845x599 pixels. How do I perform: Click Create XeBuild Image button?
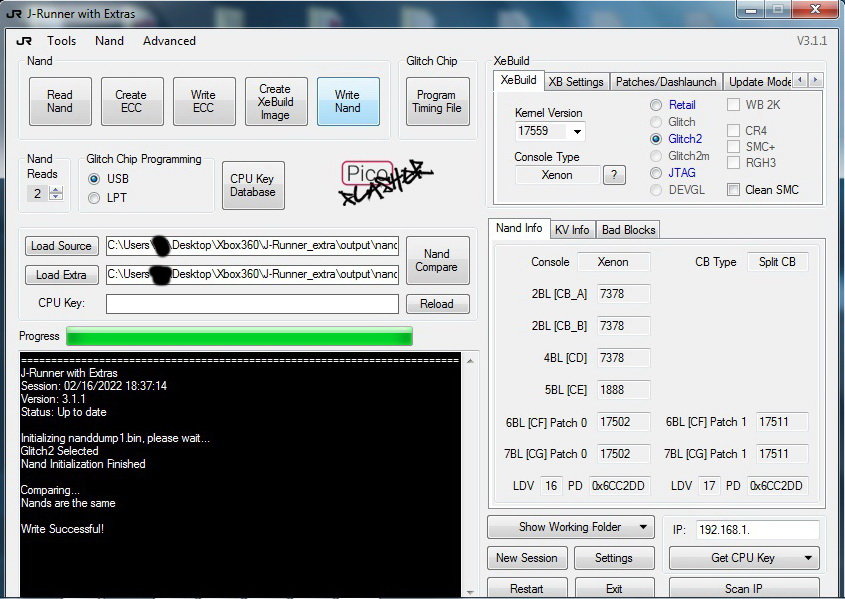click(276, 101)
